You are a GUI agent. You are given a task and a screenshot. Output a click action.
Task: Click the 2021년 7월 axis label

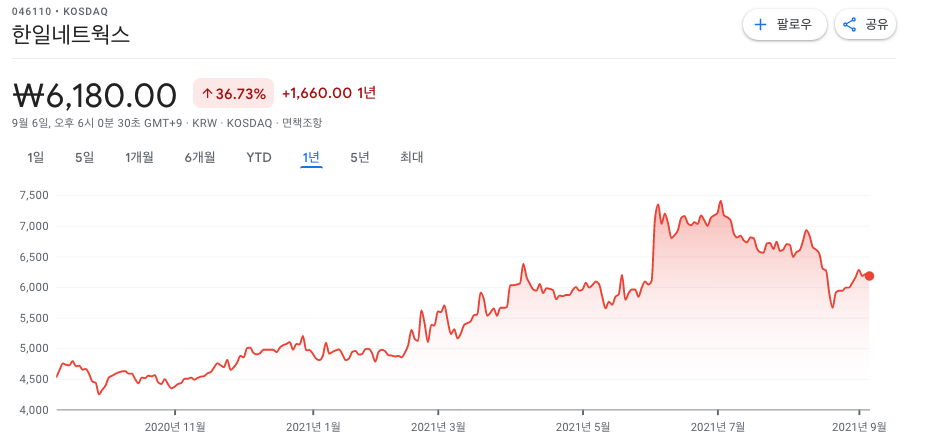tap(718, 426)
